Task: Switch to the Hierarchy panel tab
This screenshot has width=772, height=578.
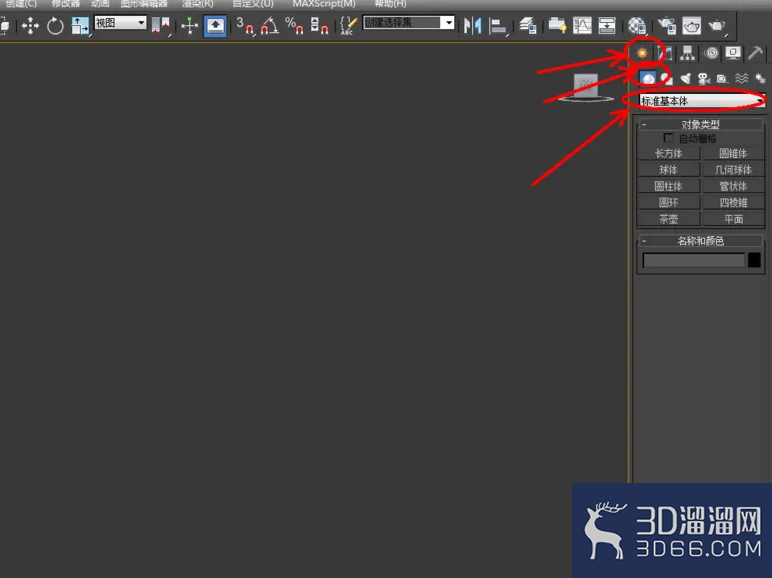Action: point(687,53)
